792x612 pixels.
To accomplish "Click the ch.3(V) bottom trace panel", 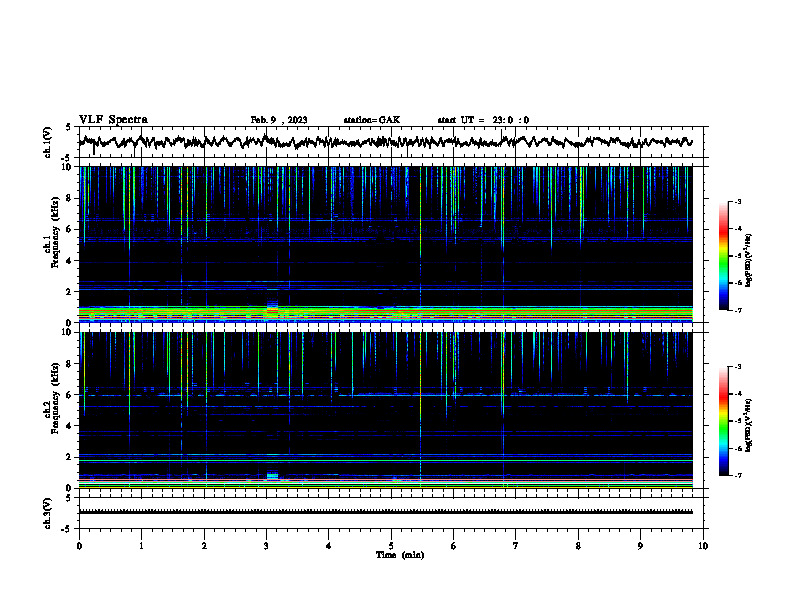I will 391,513.
